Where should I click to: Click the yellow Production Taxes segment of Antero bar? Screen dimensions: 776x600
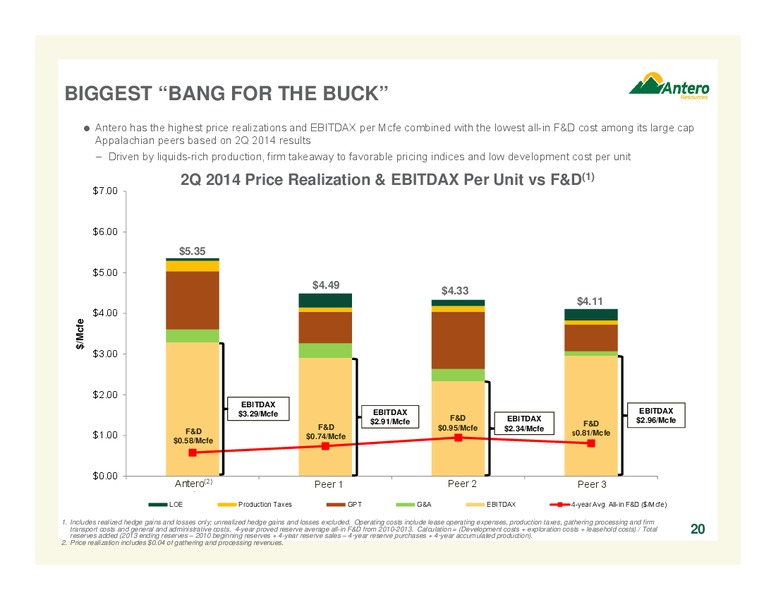pyautogui.click(x=193, y=266)
